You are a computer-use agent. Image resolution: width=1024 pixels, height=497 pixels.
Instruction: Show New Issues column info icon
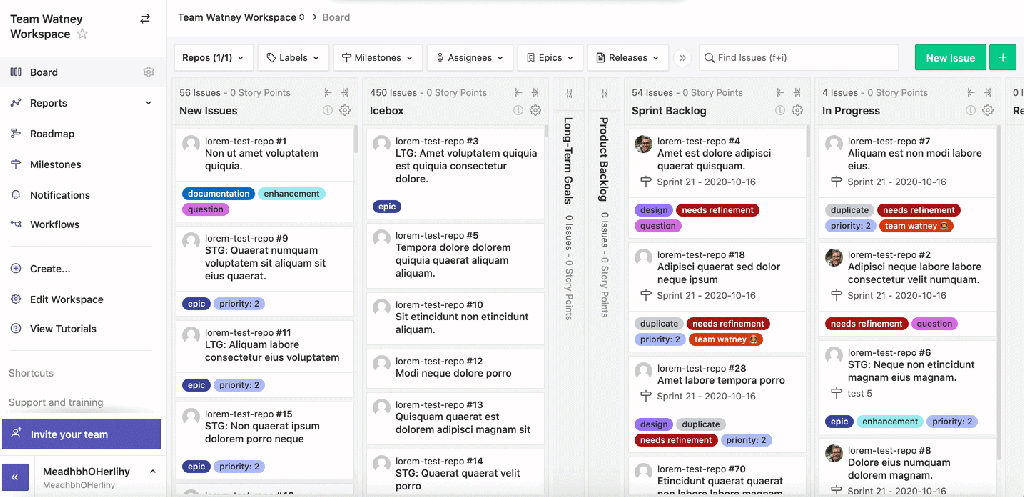point(328,110)
